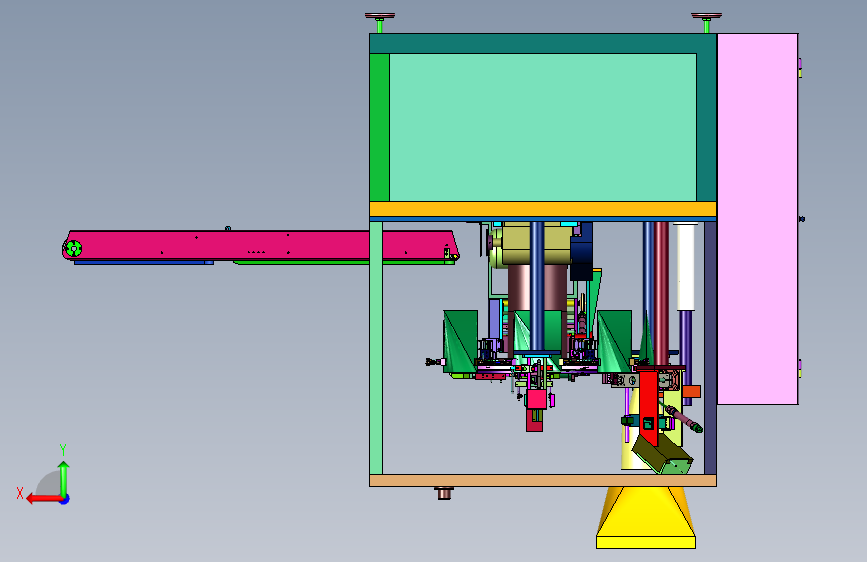Viewport: 867px width, 562px height.
Task: Click the green Y axis arrow of triad
Action: point(64,478)
